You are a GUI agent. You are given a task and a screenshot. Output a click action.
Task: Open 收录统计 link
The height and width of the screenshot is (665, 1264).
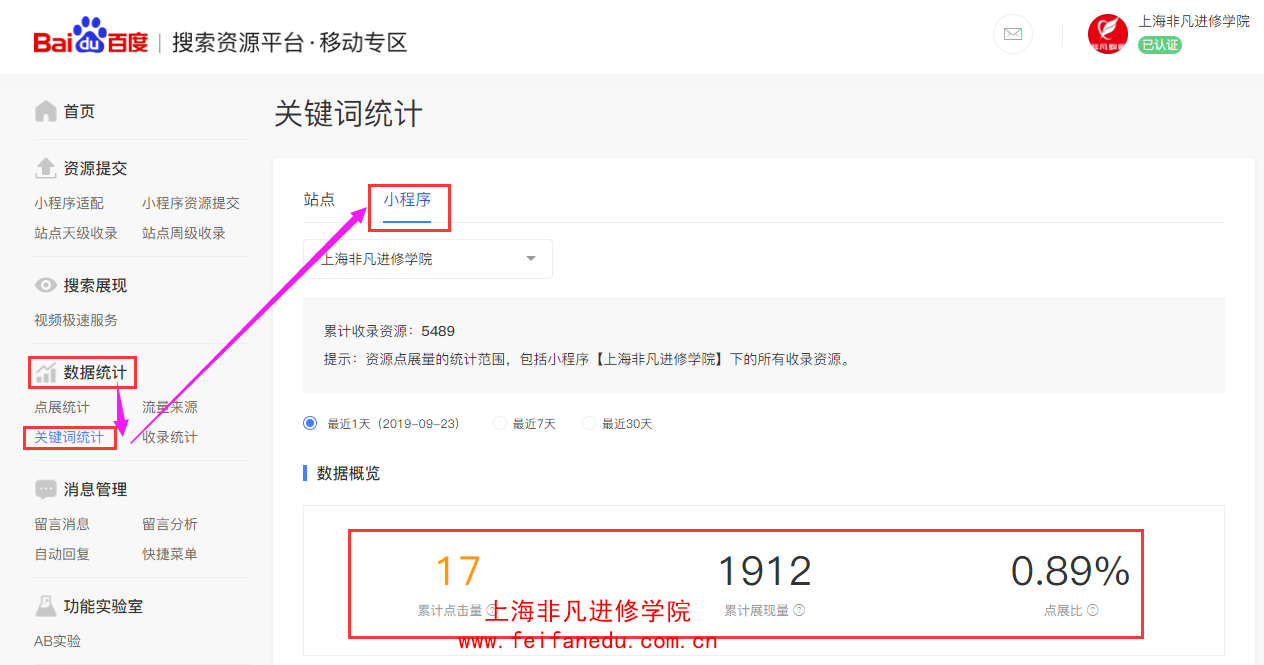[170, 437]
